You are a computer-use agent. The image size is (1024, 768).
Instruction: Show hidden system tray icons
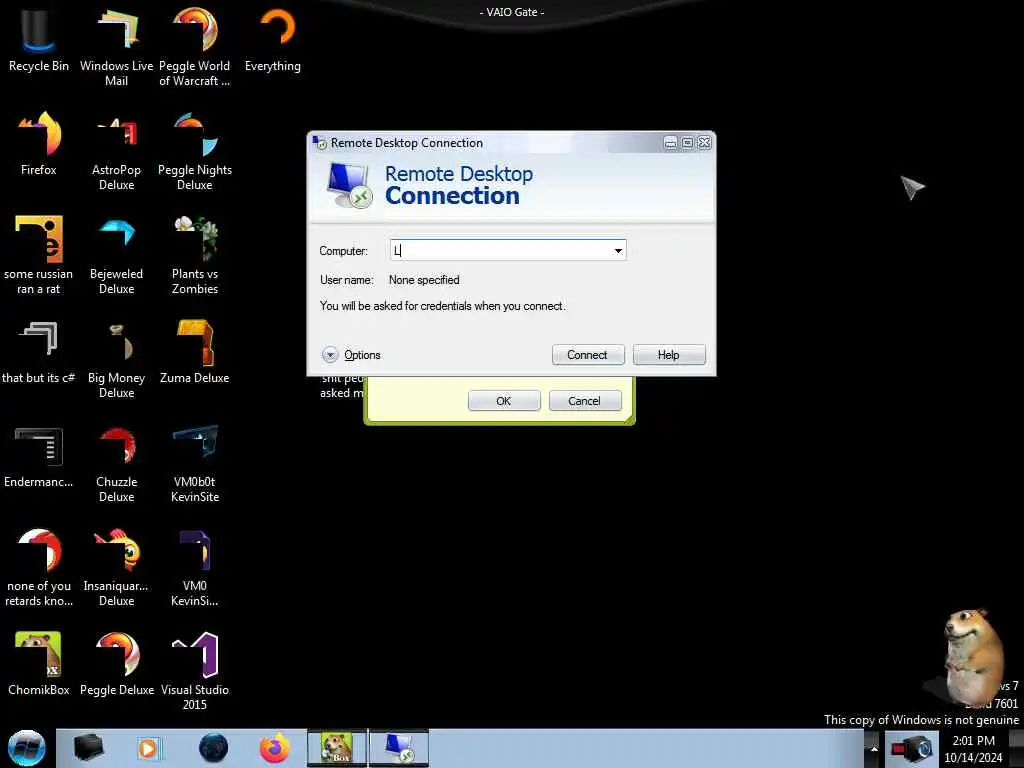pos(874,748)
